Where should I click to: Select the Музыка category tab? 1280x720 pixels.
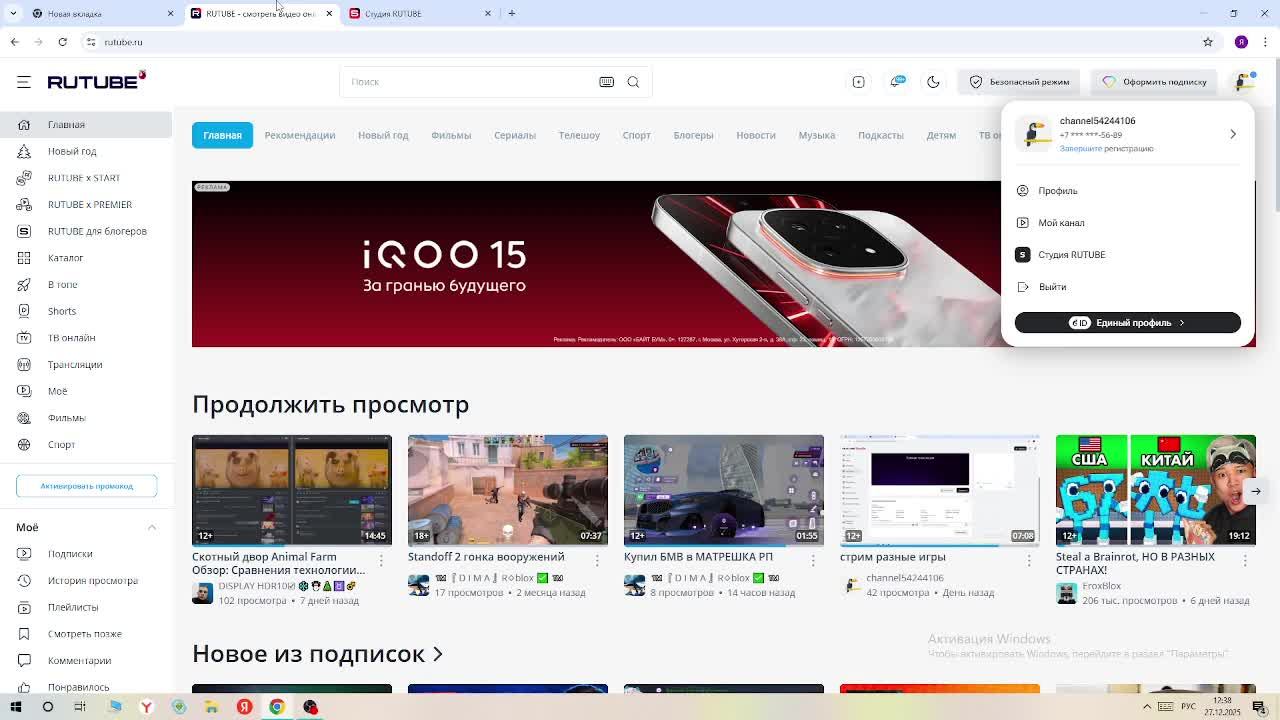pos(817,135)
